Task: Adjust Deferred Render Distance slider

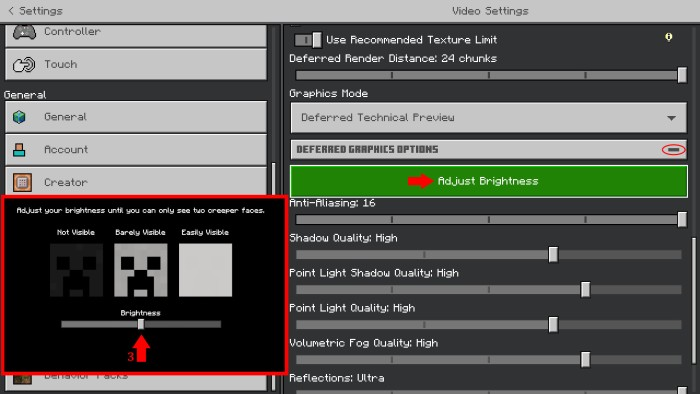Action: pyautogui.click(x=489, y=75)
